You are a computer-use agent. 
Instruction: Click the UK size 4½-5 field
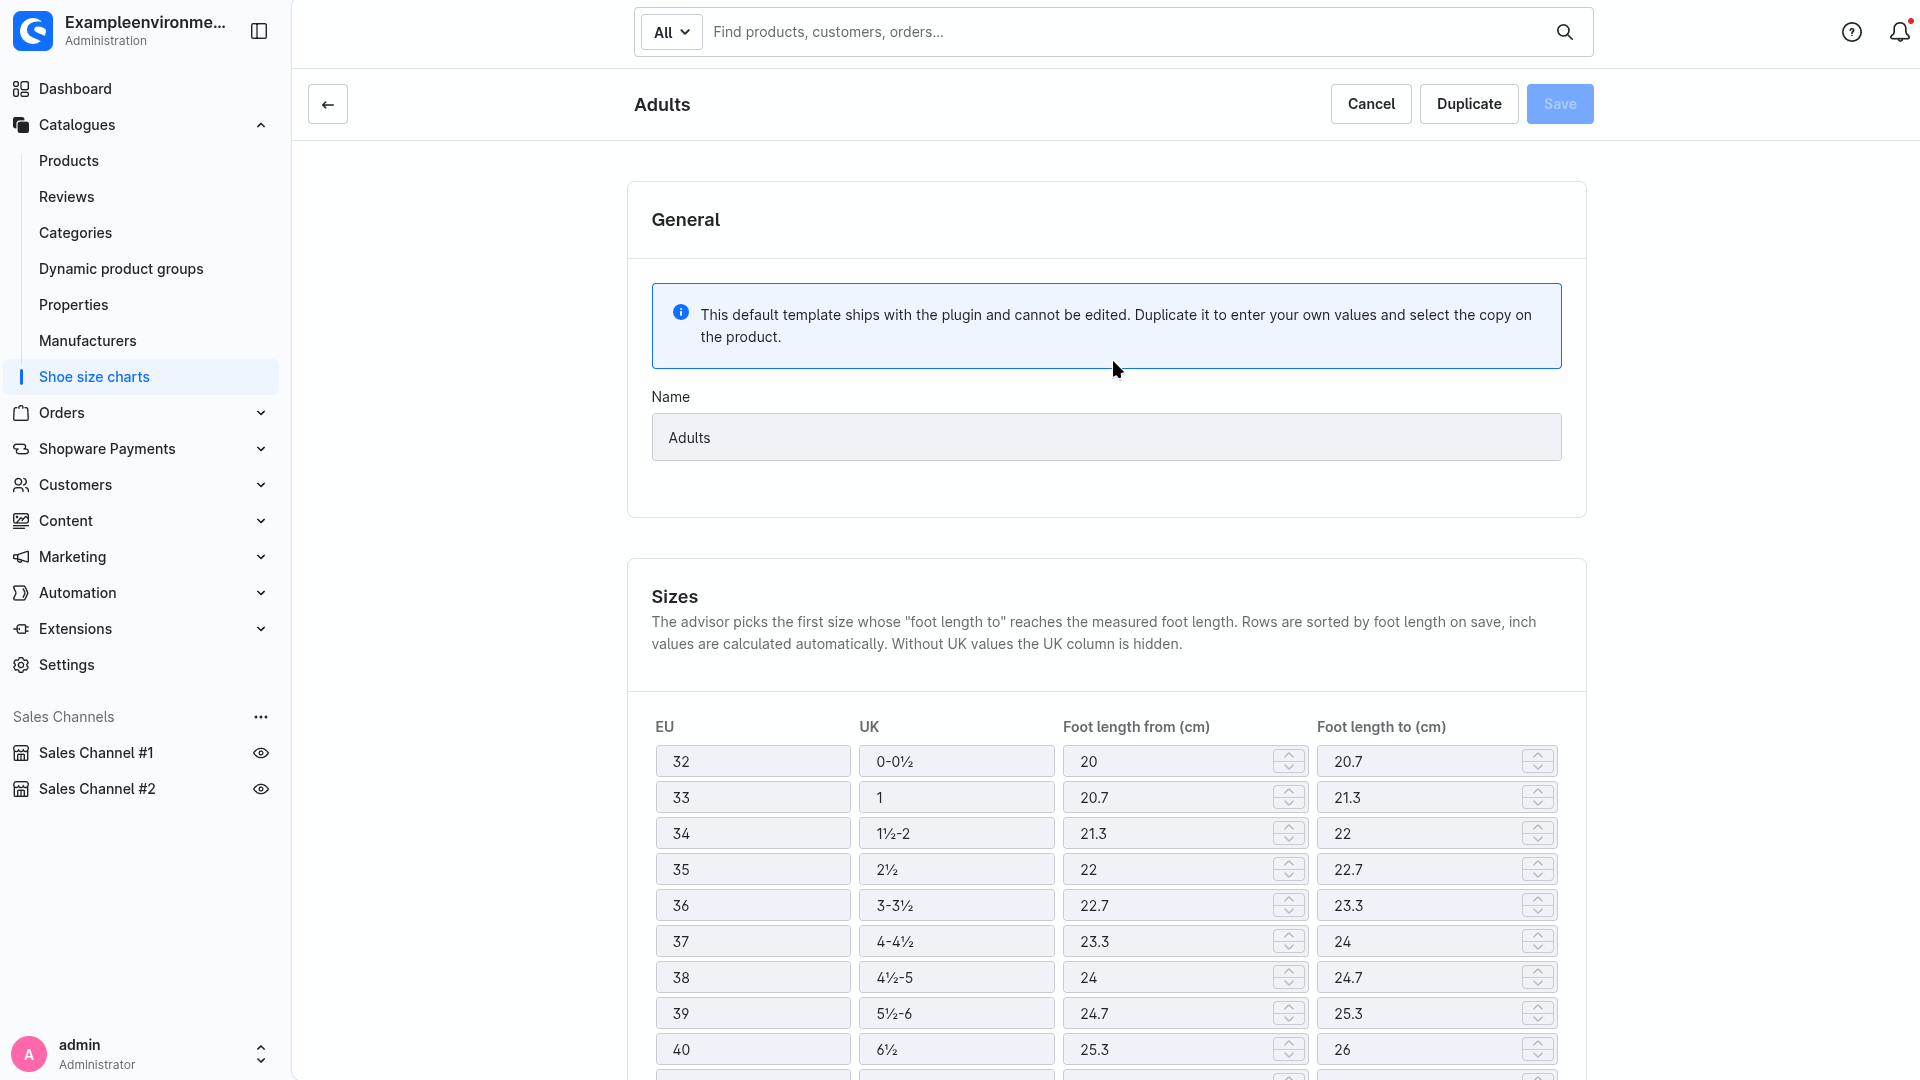click(957, 977)
